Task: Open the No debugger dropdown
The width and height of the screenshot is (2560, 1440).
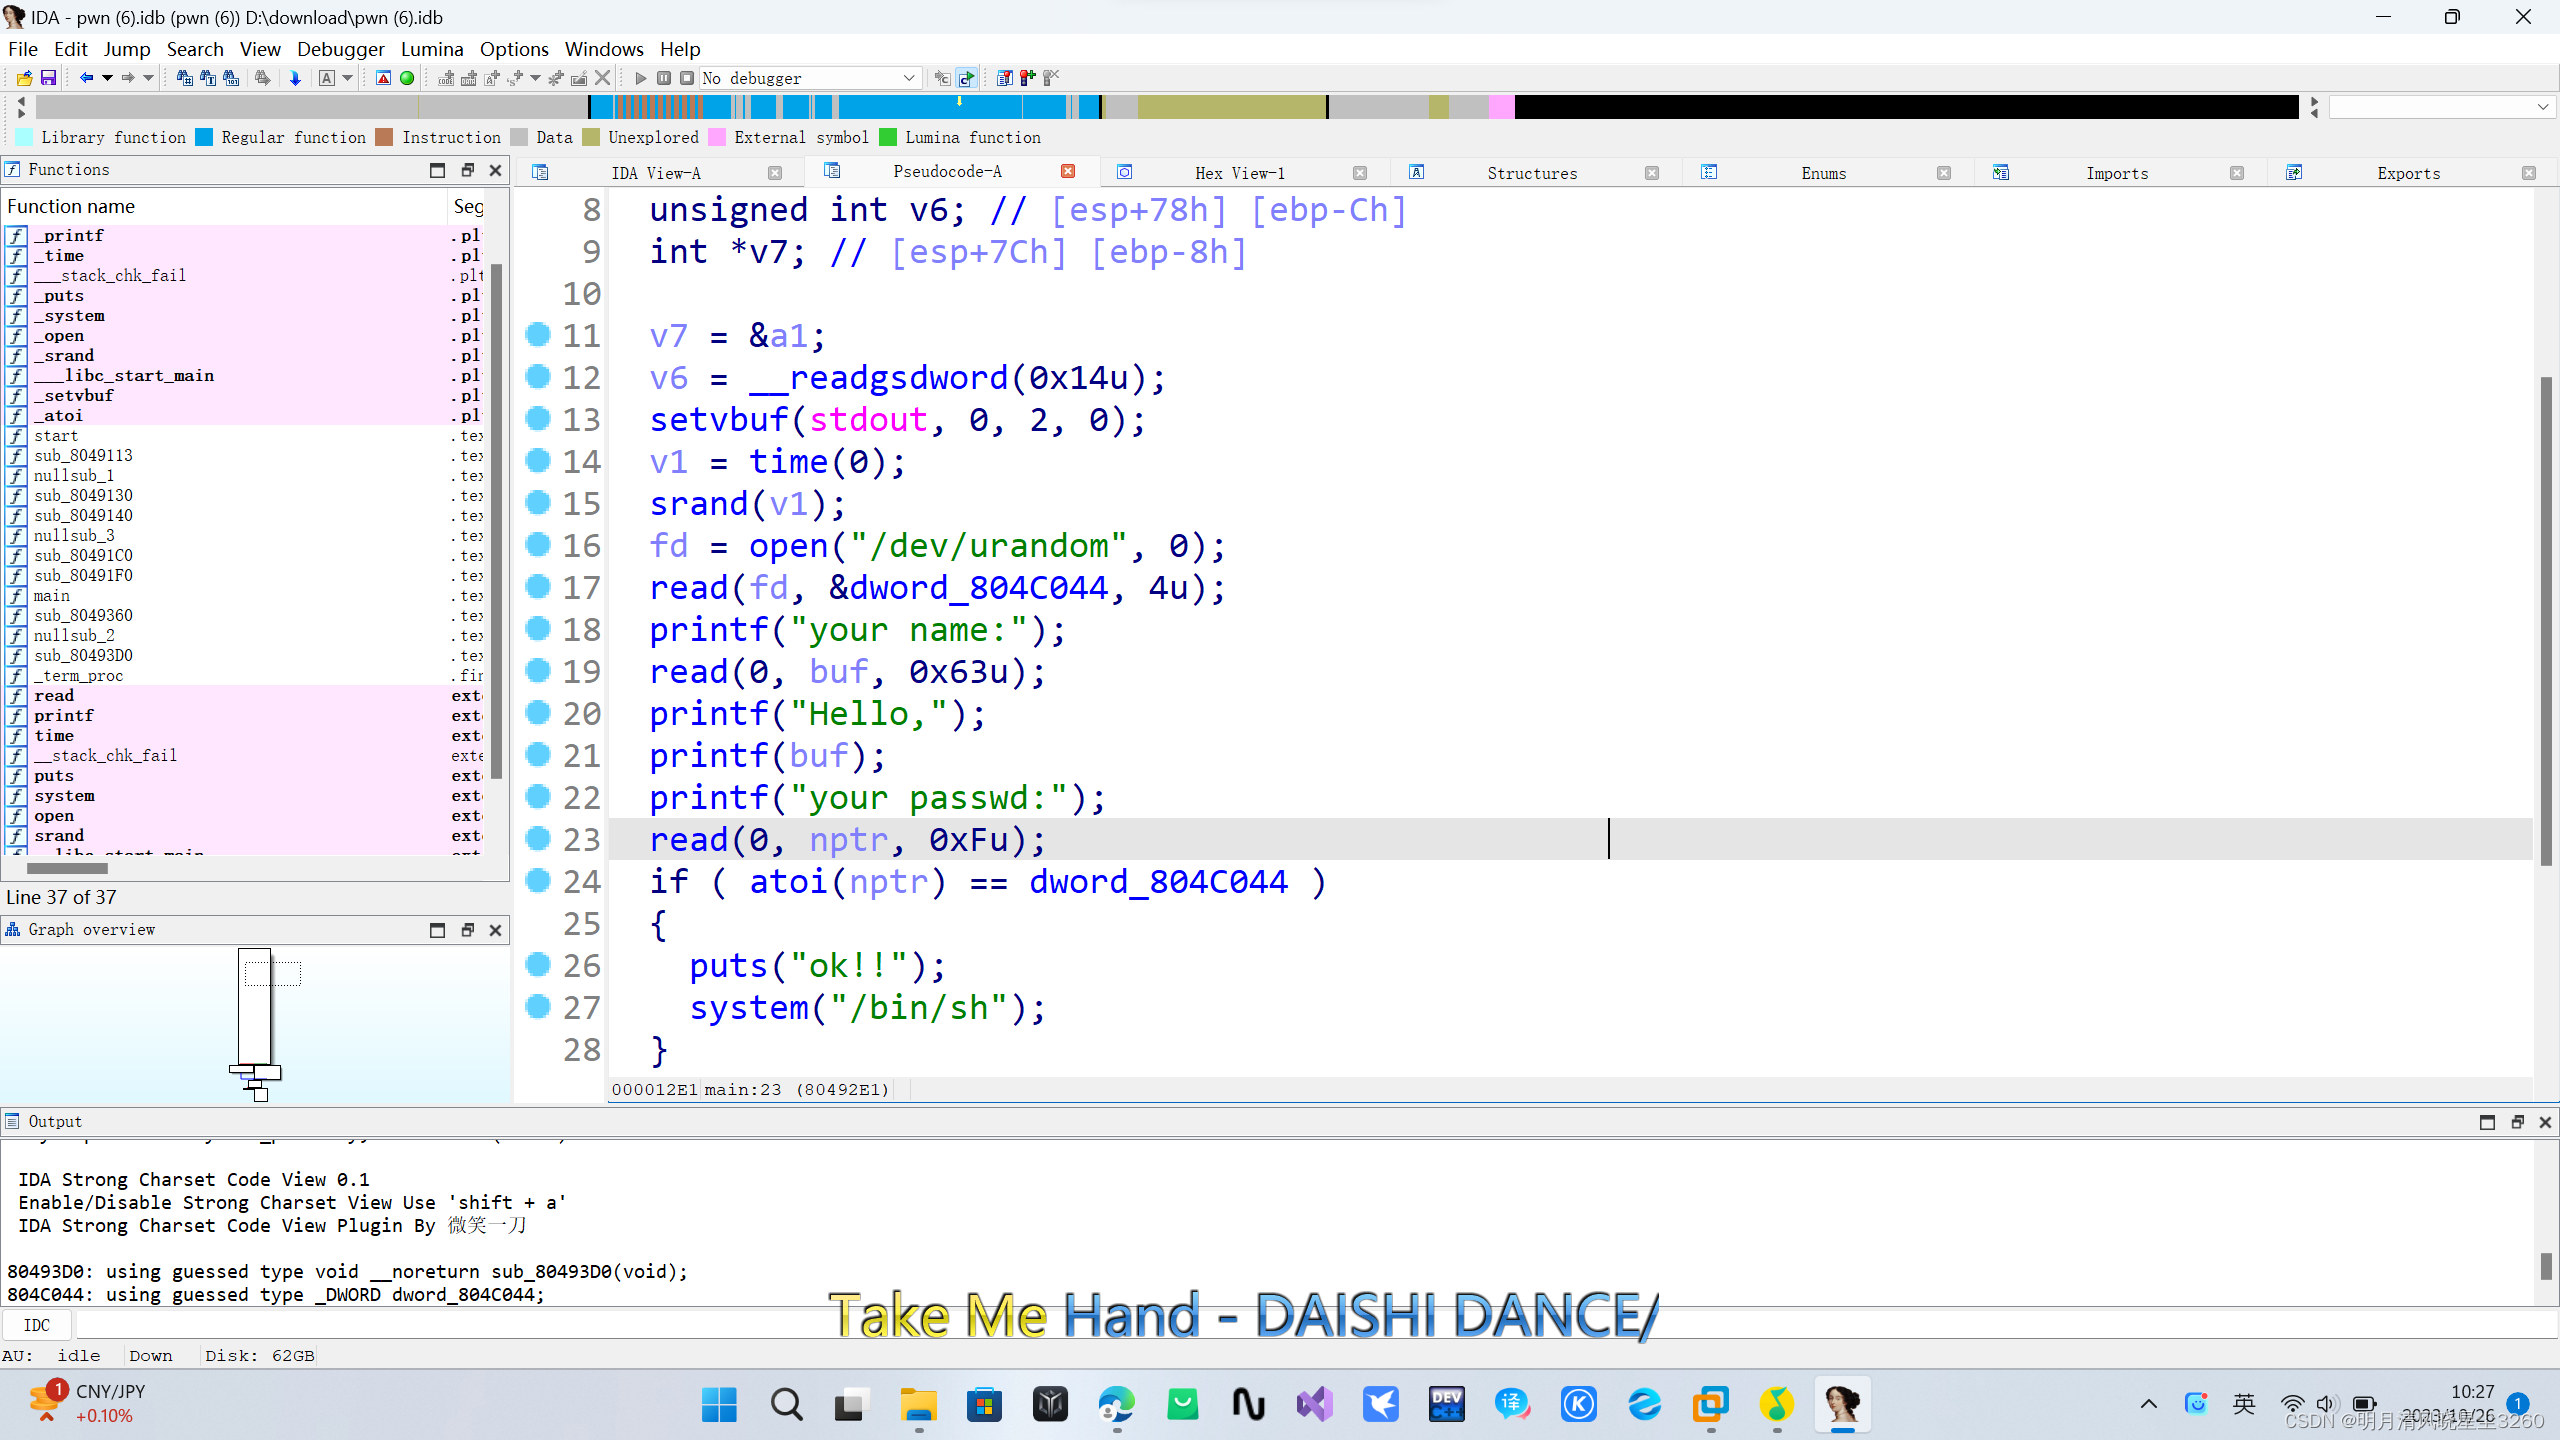Action: [908, 78]
